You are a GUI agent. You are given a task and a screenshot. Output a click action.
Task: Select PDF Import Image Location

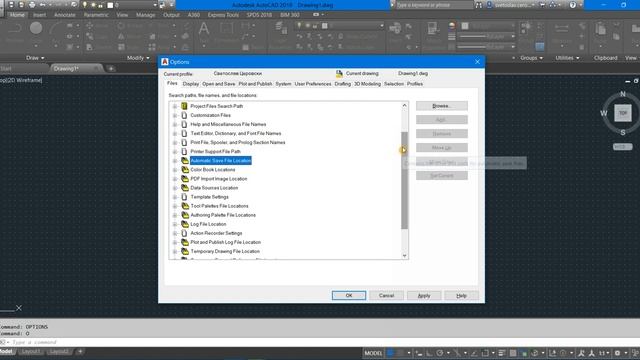(x=219, y=179)
